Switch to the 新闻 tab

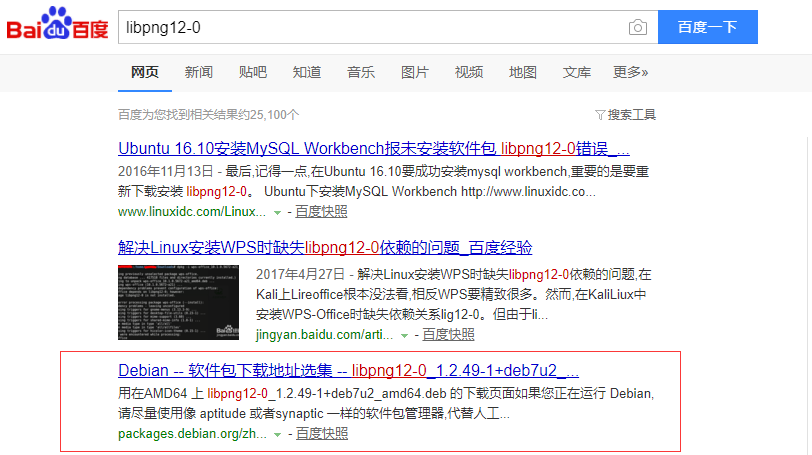199,72
